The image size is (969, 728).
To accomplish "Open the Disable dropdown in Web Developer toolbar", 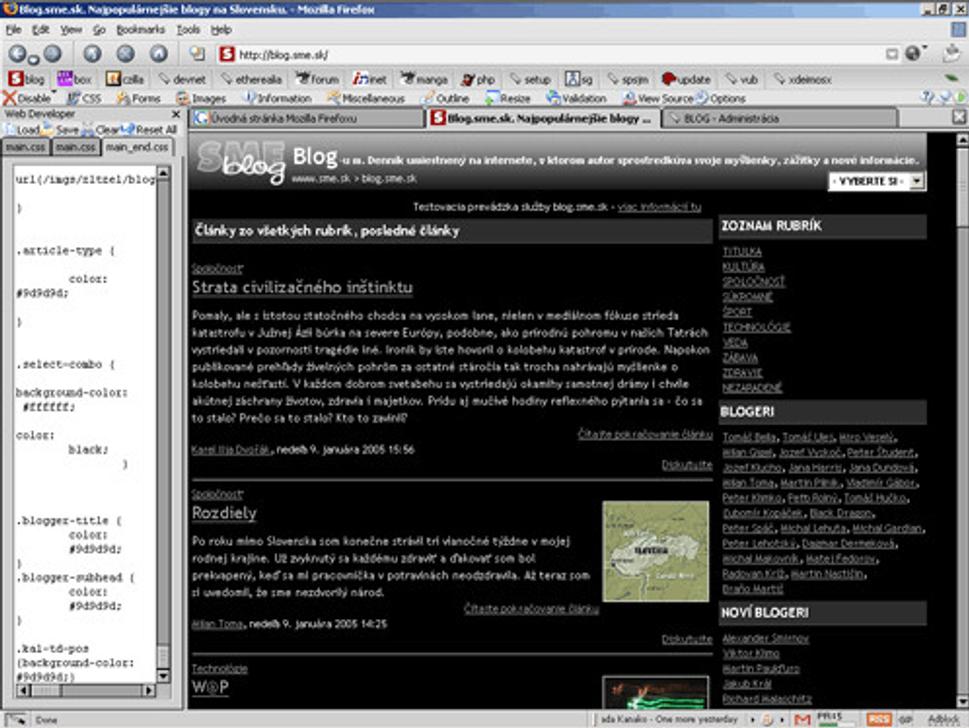I will click(29, 98).
